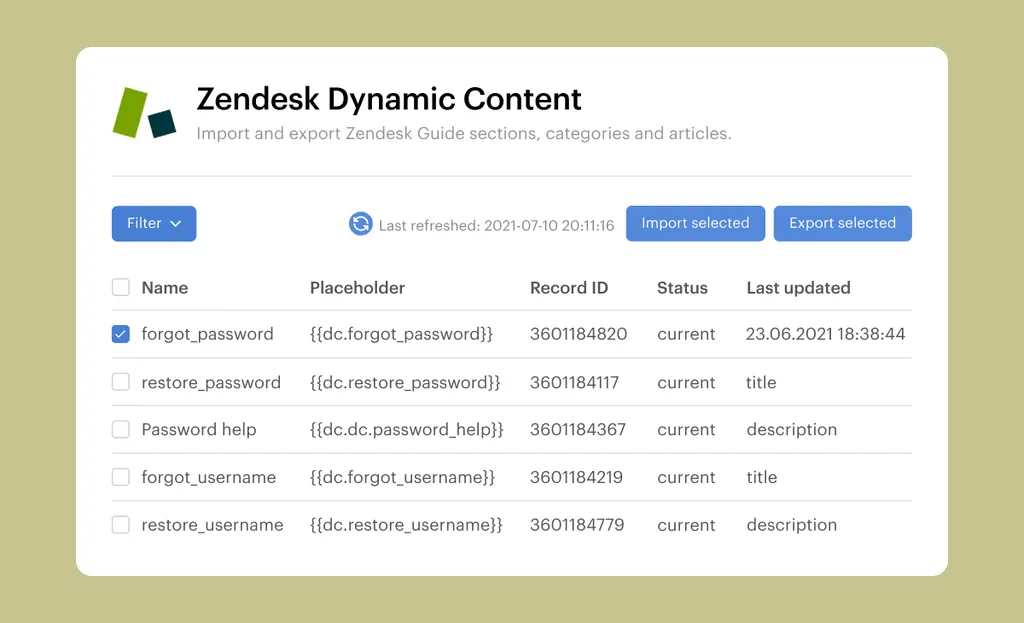
Task: Click the {{dc.forgot_password}} placeholder text
Action: (401, 334)
